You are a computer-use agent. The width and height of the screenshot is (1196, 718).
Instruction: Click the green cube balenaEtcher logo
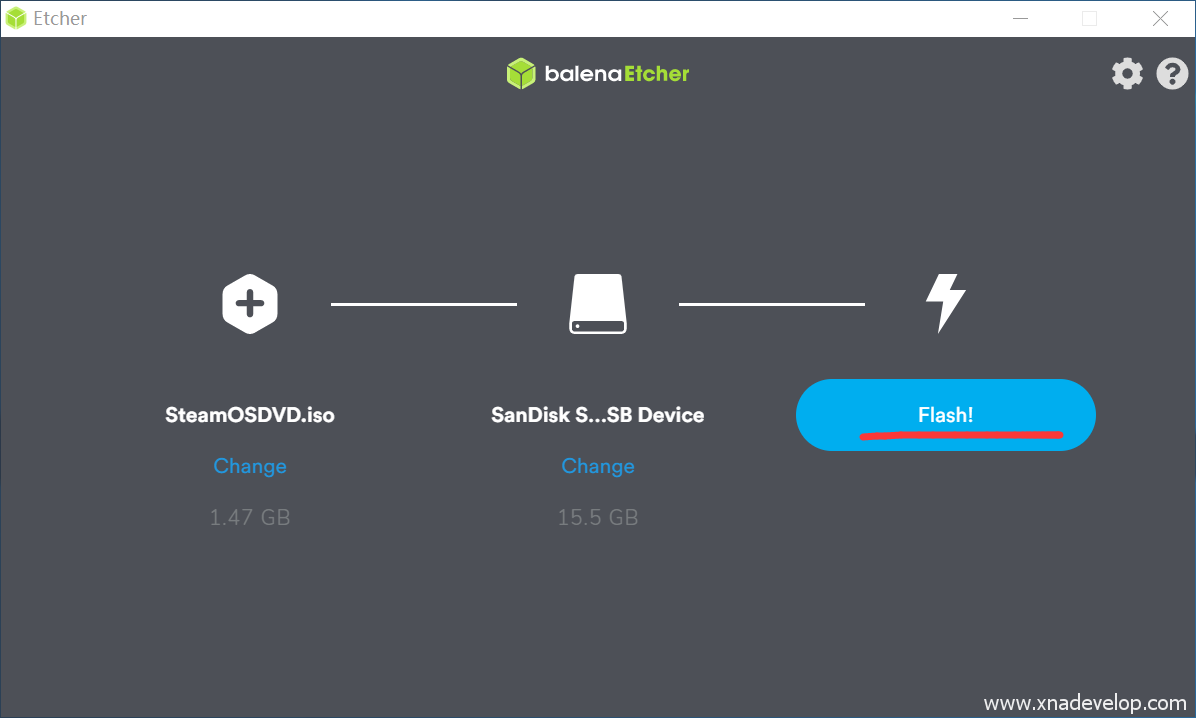pyautogui.click(x=521, y=73)
